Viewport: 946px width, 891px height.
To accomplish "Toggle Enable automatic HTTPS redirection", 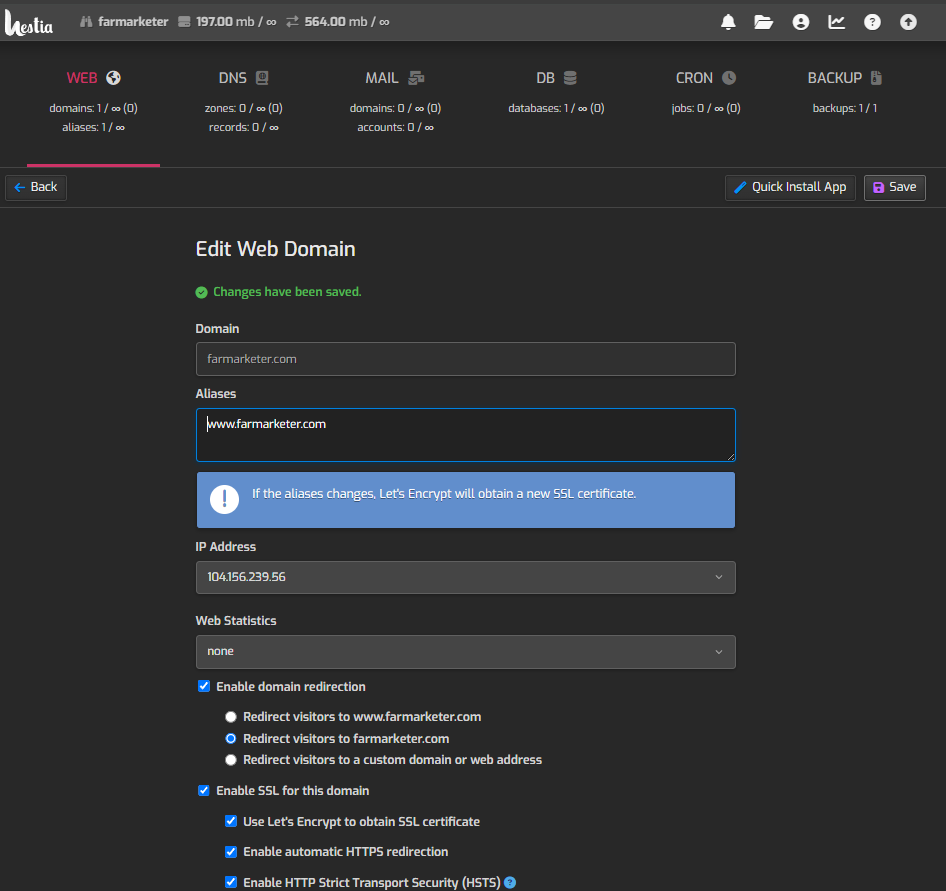I will tap(230, 852).
